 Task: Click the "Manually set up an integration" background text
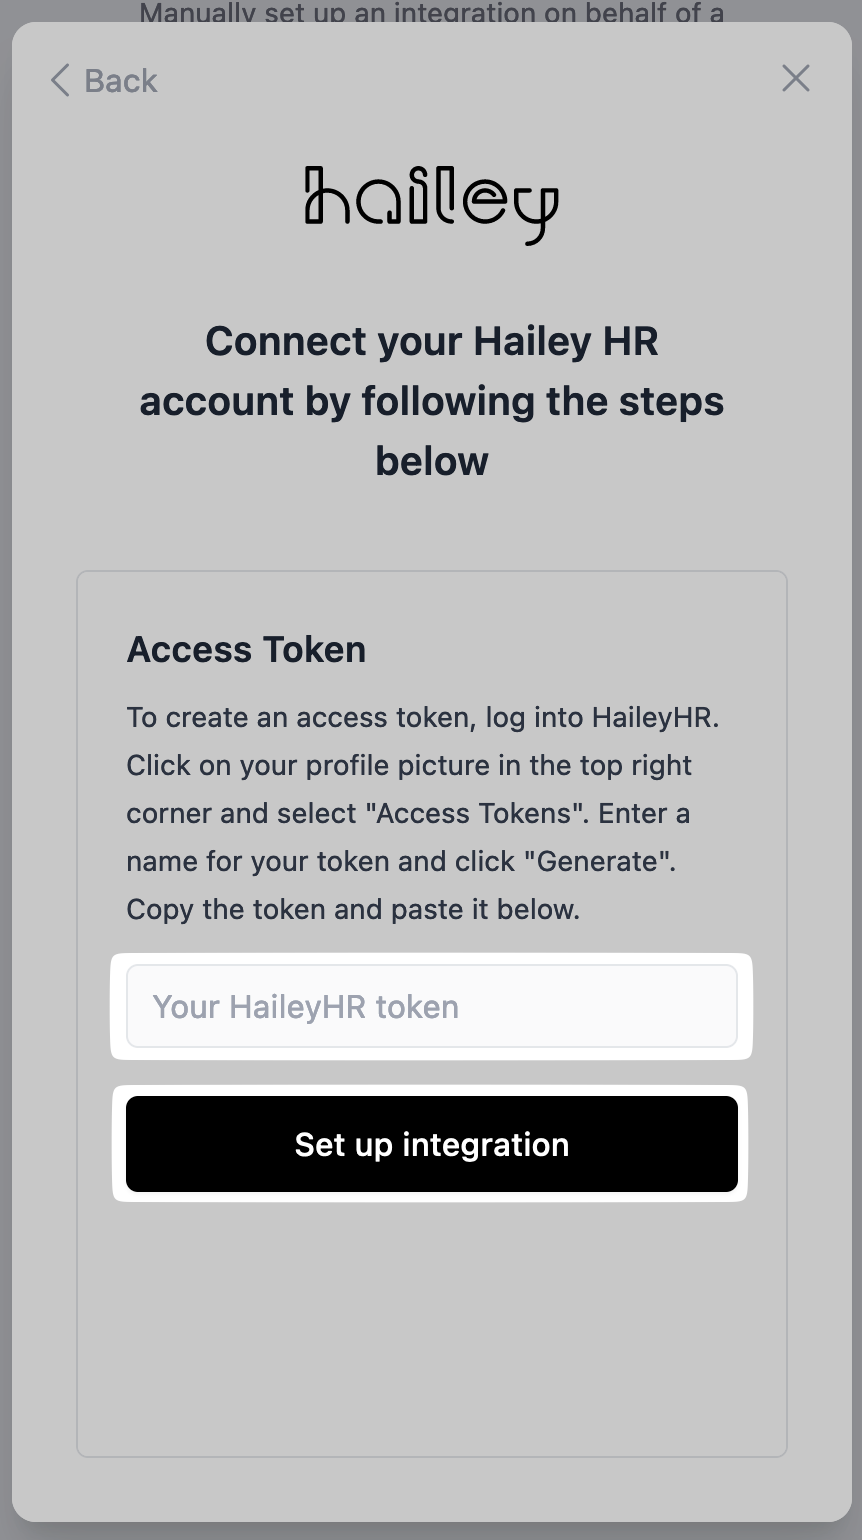(x=431, y=13)
